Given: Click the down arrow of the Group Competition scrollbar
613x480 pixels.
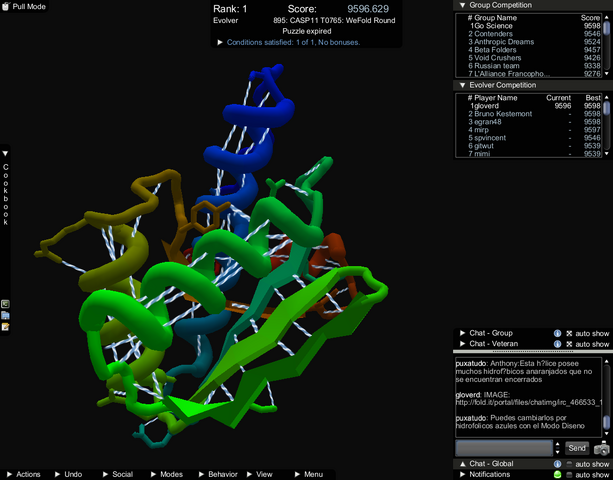Looking at the screenshot, I should coord(606,73).
